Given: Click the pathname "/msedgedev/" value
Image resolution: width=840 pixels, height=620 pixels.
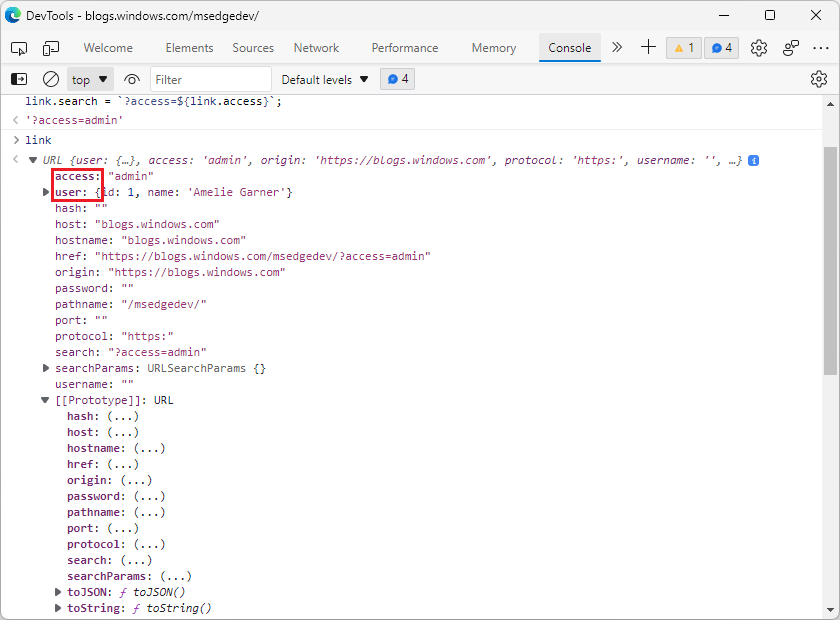Looking at the screenshot, I should click(x=164, y=304).
